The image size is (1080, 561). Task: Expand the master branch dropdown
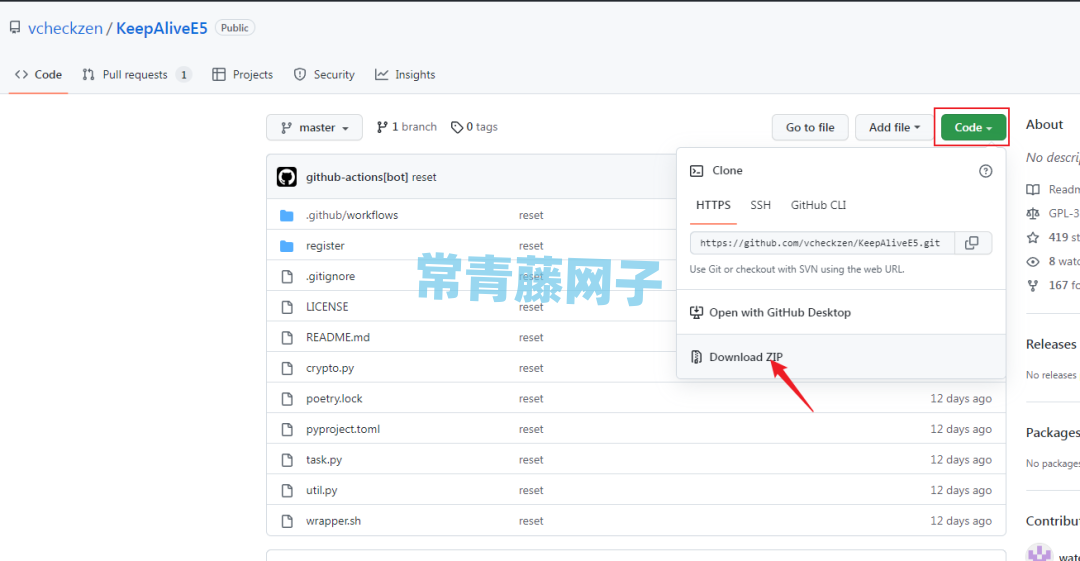pyautogui.click(x=314, y=128)
